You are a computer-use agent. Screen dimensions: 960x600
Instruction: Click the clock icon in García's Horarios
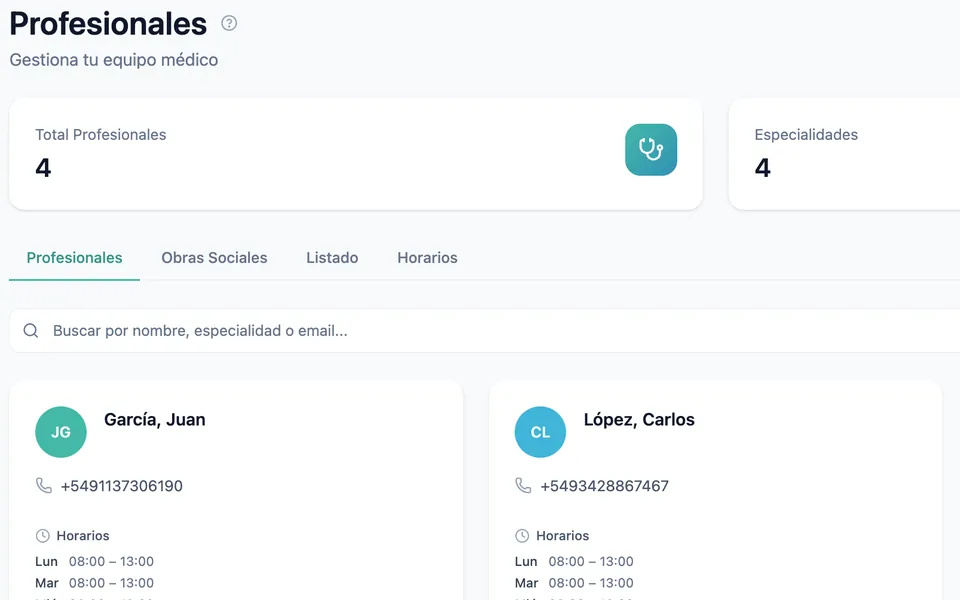tap(42, 536)
